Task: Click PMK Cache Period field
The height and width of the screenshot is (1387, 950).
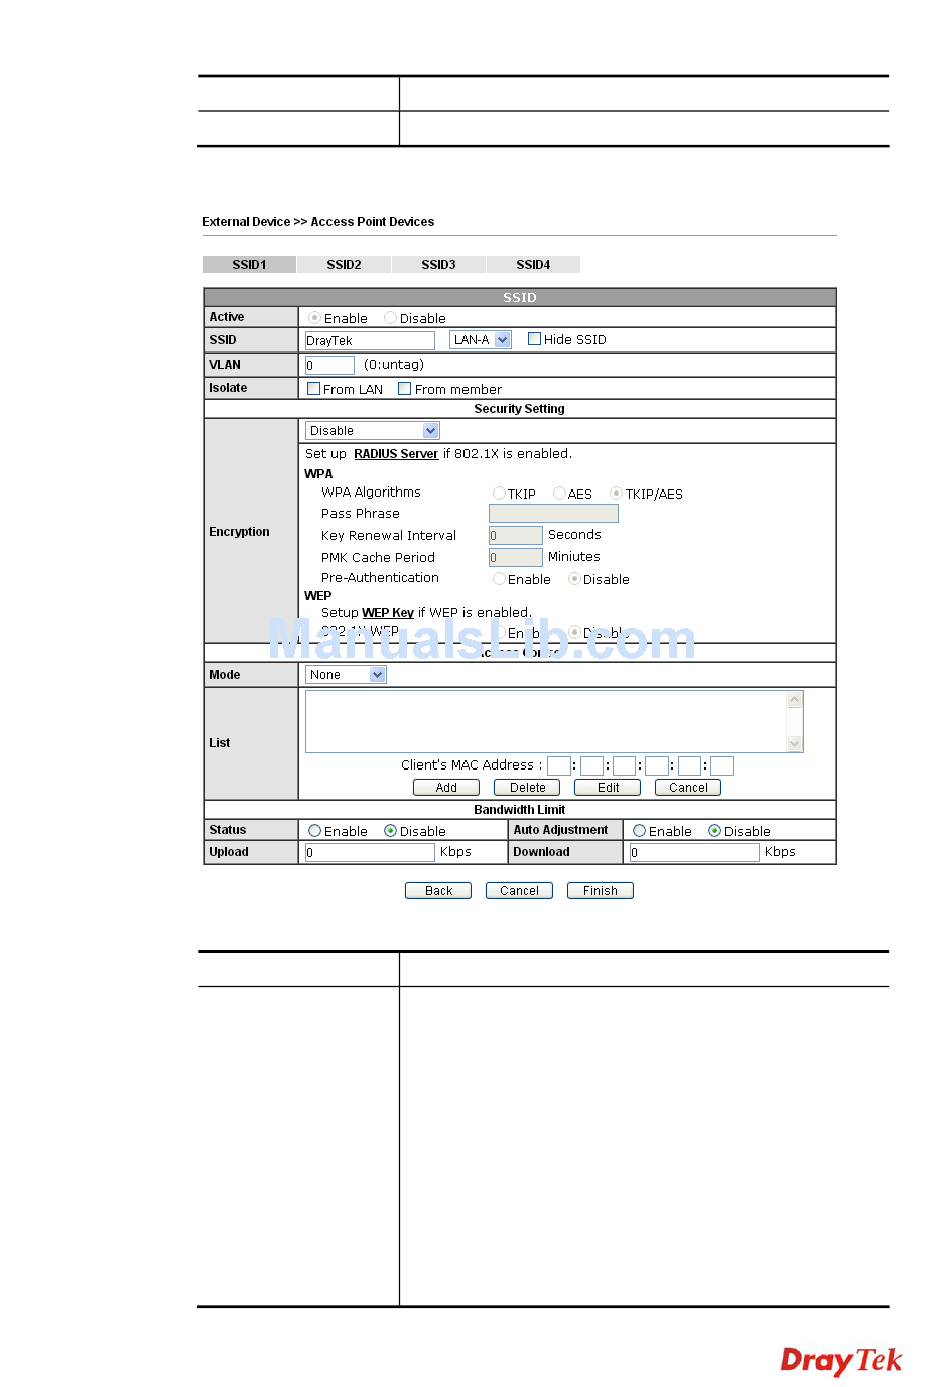Action: click(x=516, y=558)
